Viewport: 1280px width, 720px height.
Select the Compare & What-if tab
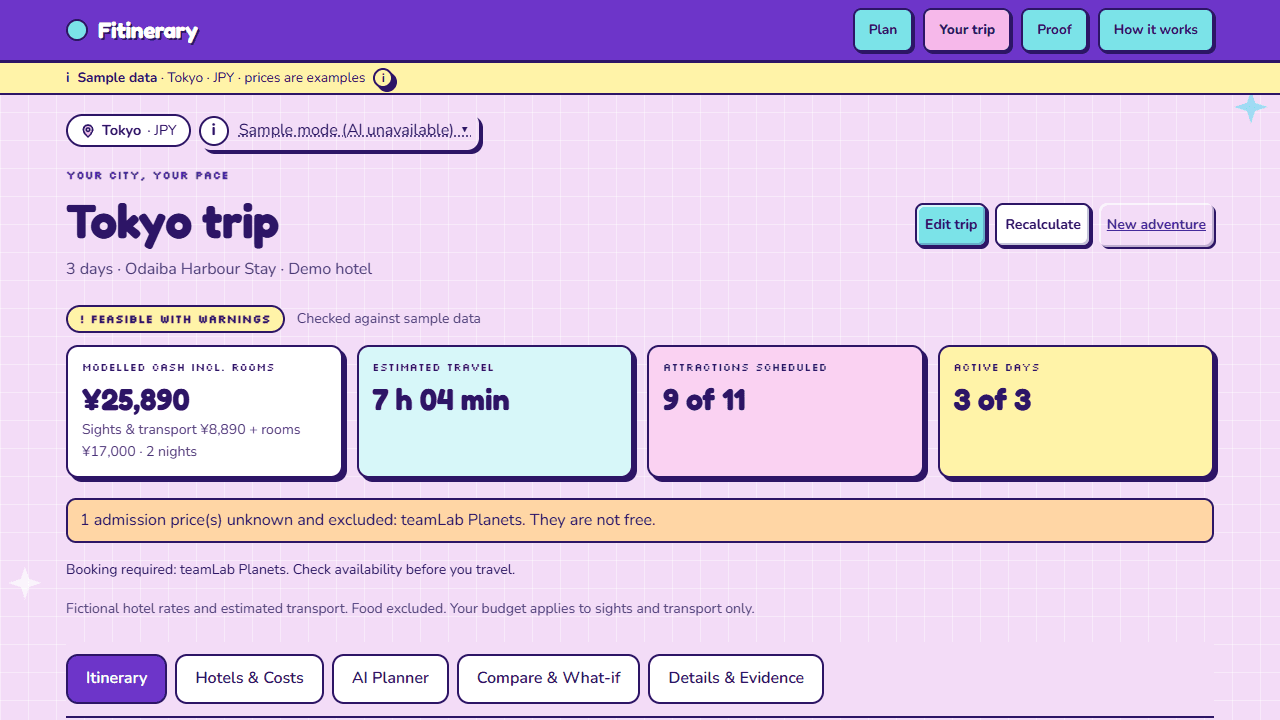point(548,679)
